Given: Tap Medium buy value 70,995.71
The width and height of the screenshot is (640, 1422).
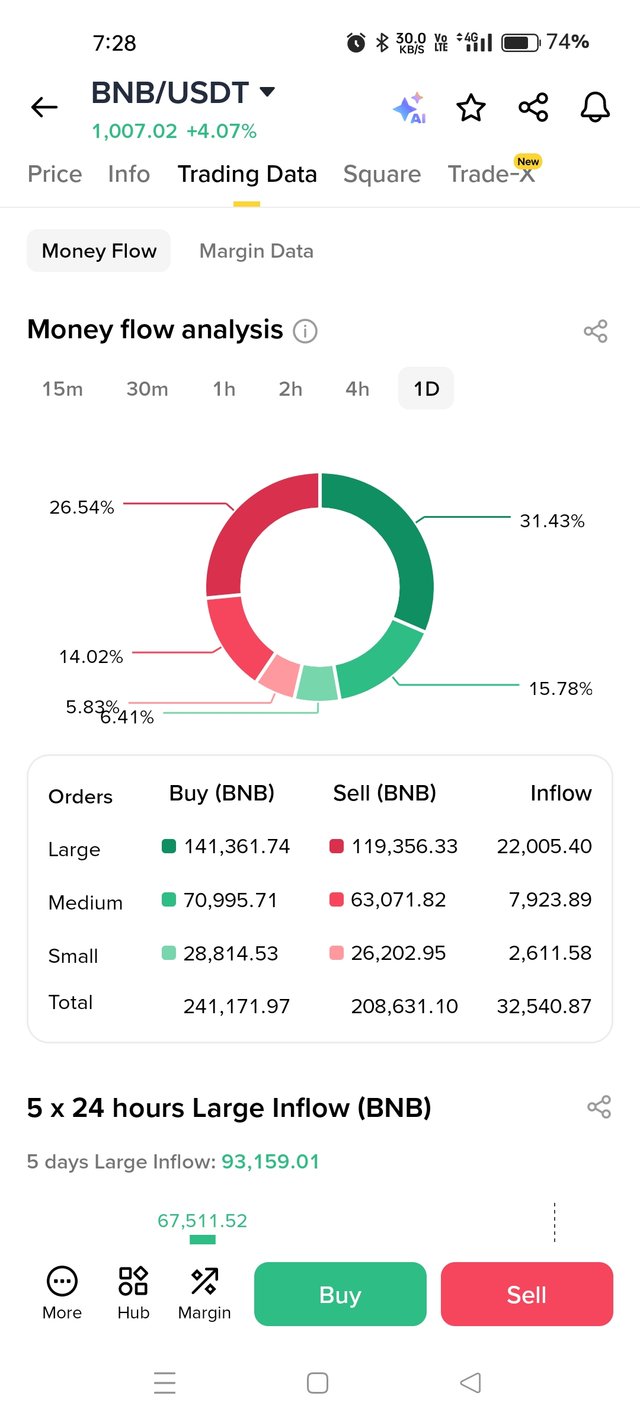Looking at the screenshot, I should [x=230, y=900].
